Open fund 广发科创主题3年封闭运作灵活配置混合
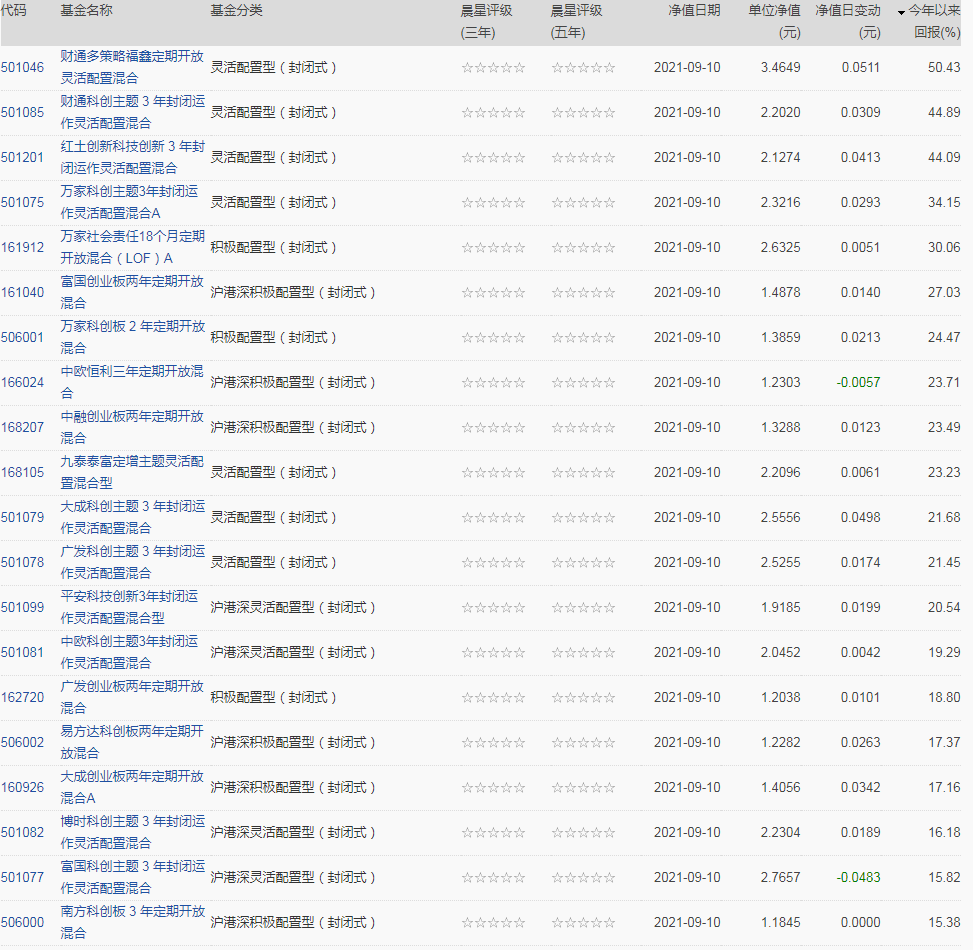 point(132,562)
